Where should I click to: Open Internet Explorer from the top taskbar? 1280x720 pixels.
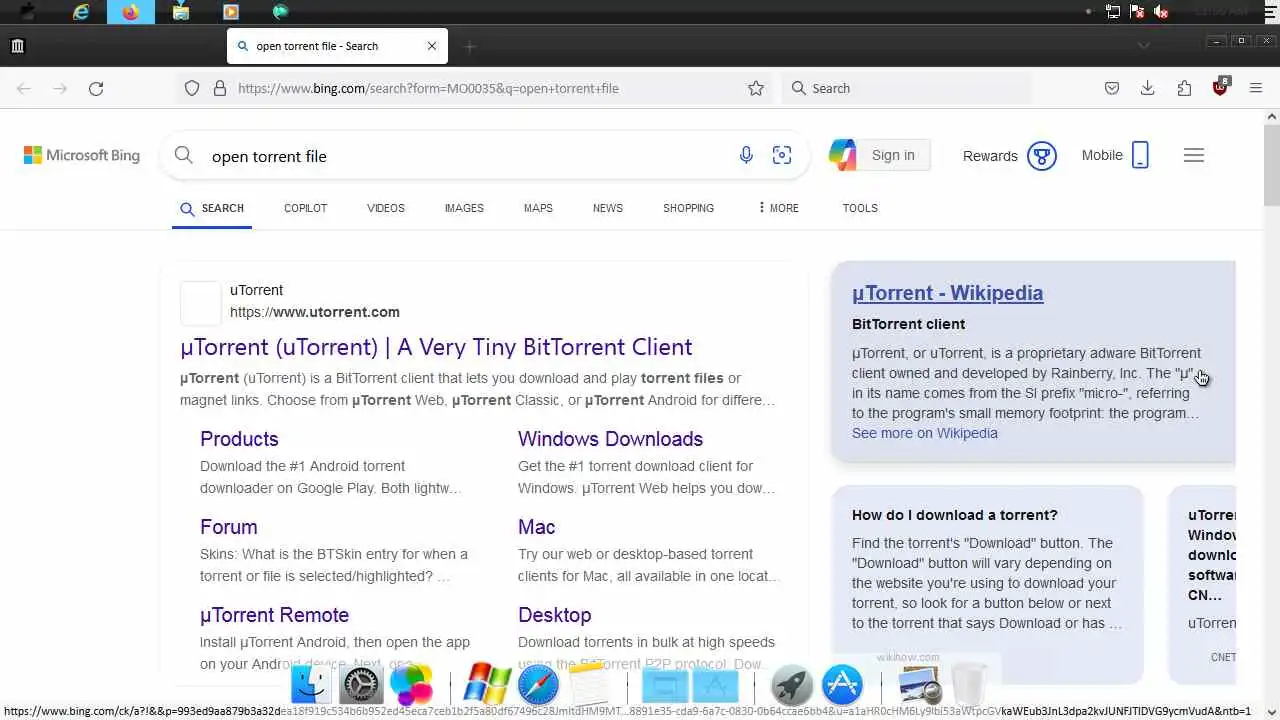(x=81, y=12)
